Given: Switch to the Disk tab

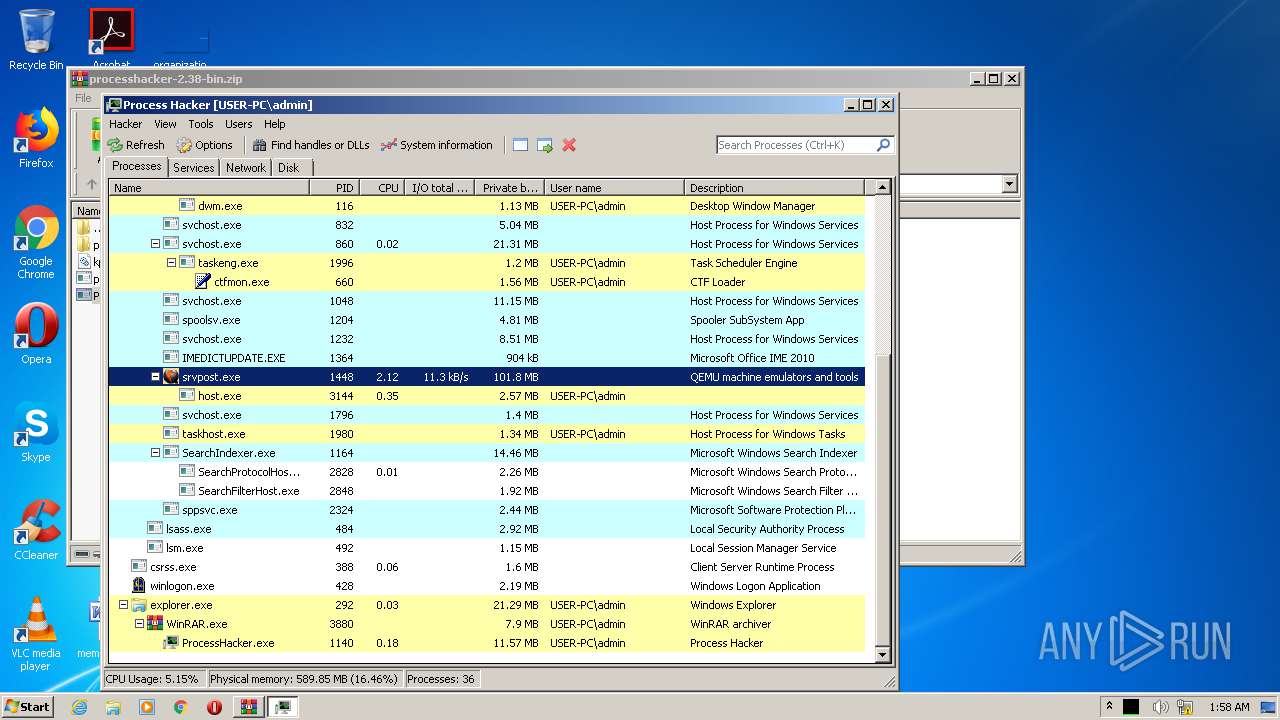Looking at the screenshot, I should pyautogui.click(x=289, y=168).
